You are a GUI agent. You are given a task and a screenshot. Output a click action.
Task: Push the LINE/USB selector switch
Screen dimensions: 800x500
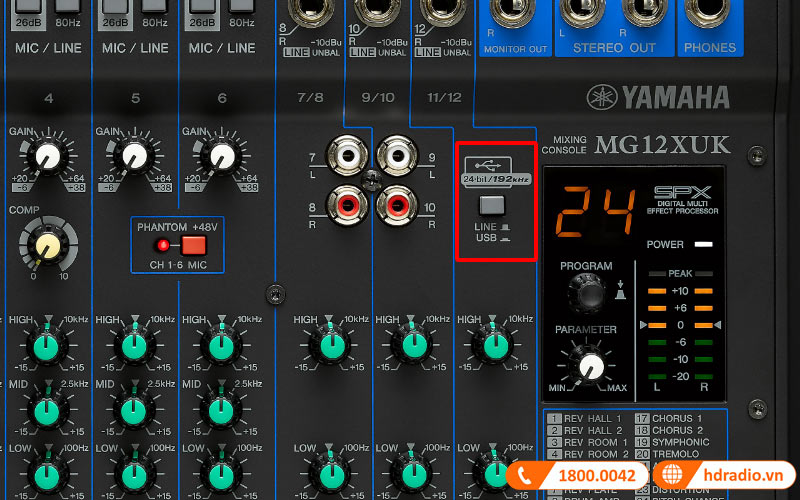[492, 206]
